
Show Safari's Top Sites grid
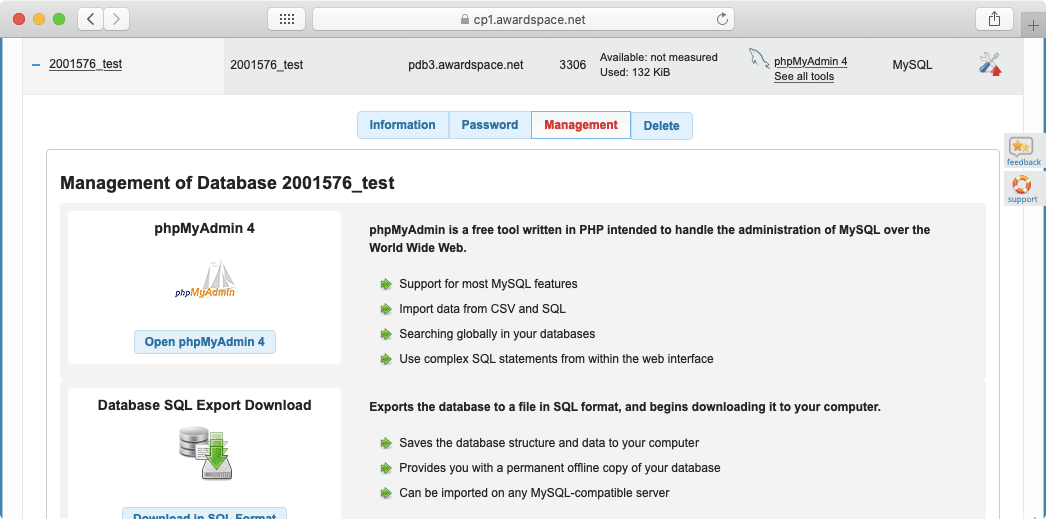[286, 19]
